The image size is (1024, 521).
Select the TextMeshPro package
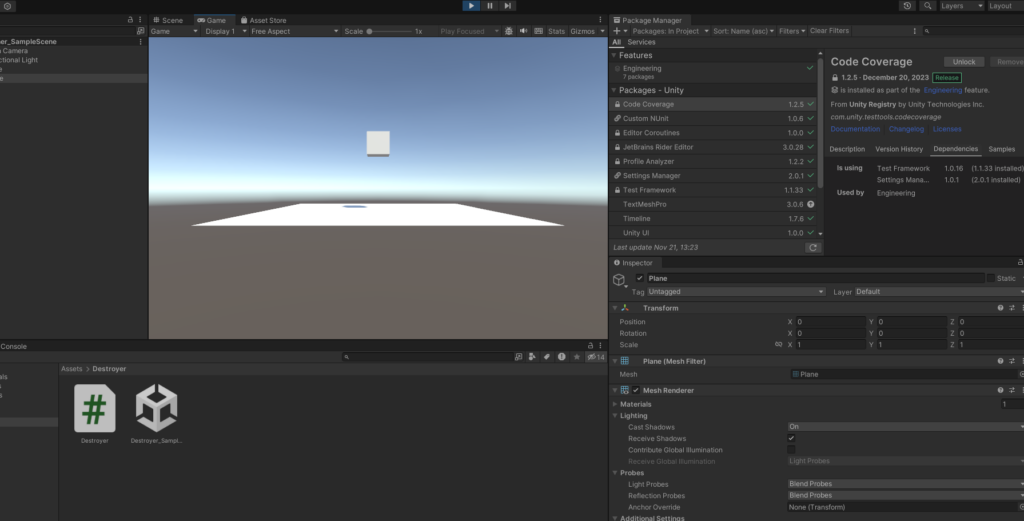point(713,204)
